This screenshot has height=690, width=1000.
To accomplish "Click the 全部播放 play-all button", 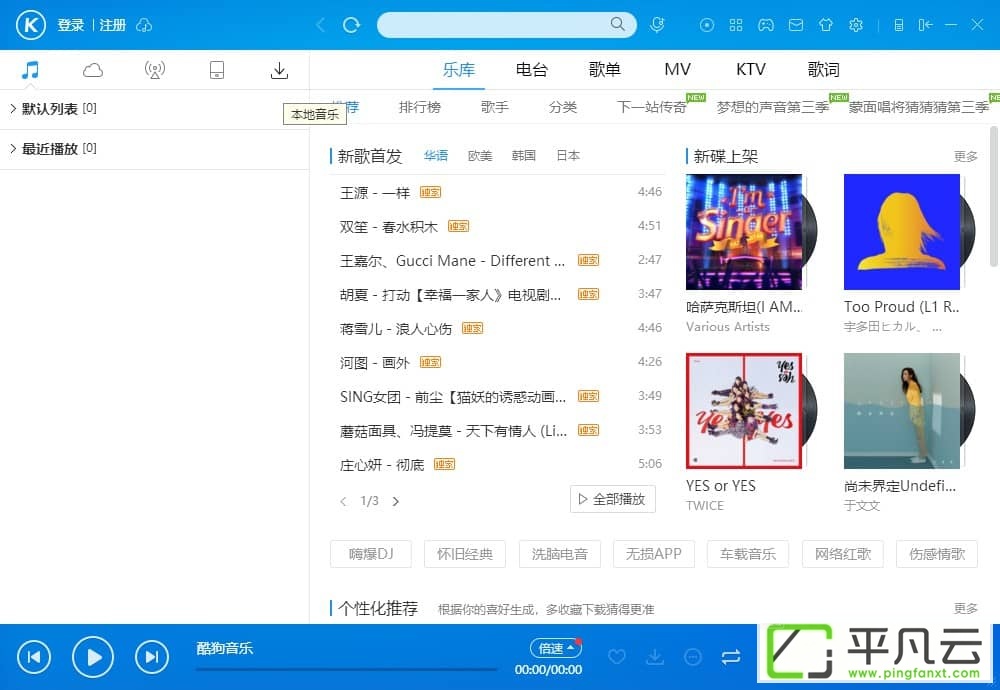I will coord(612,499).
